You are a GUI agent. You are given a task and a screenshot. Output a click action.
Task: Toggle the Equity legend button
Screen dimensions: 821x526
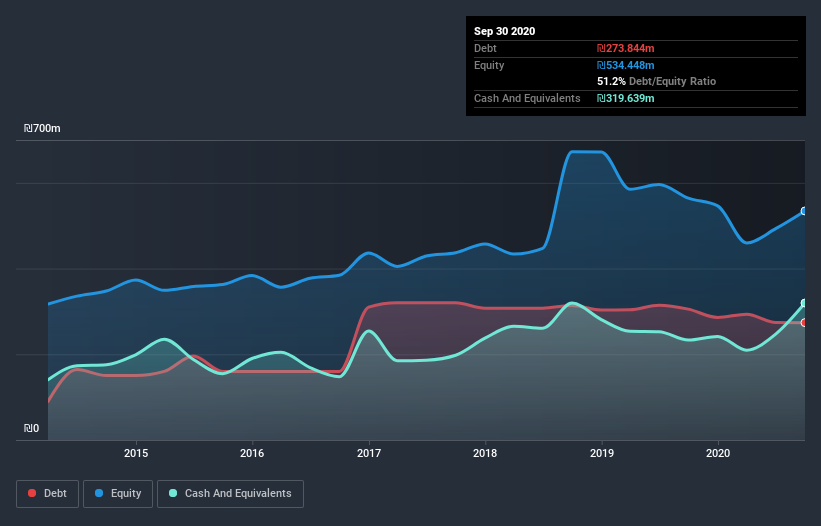[x=118, y=494]
